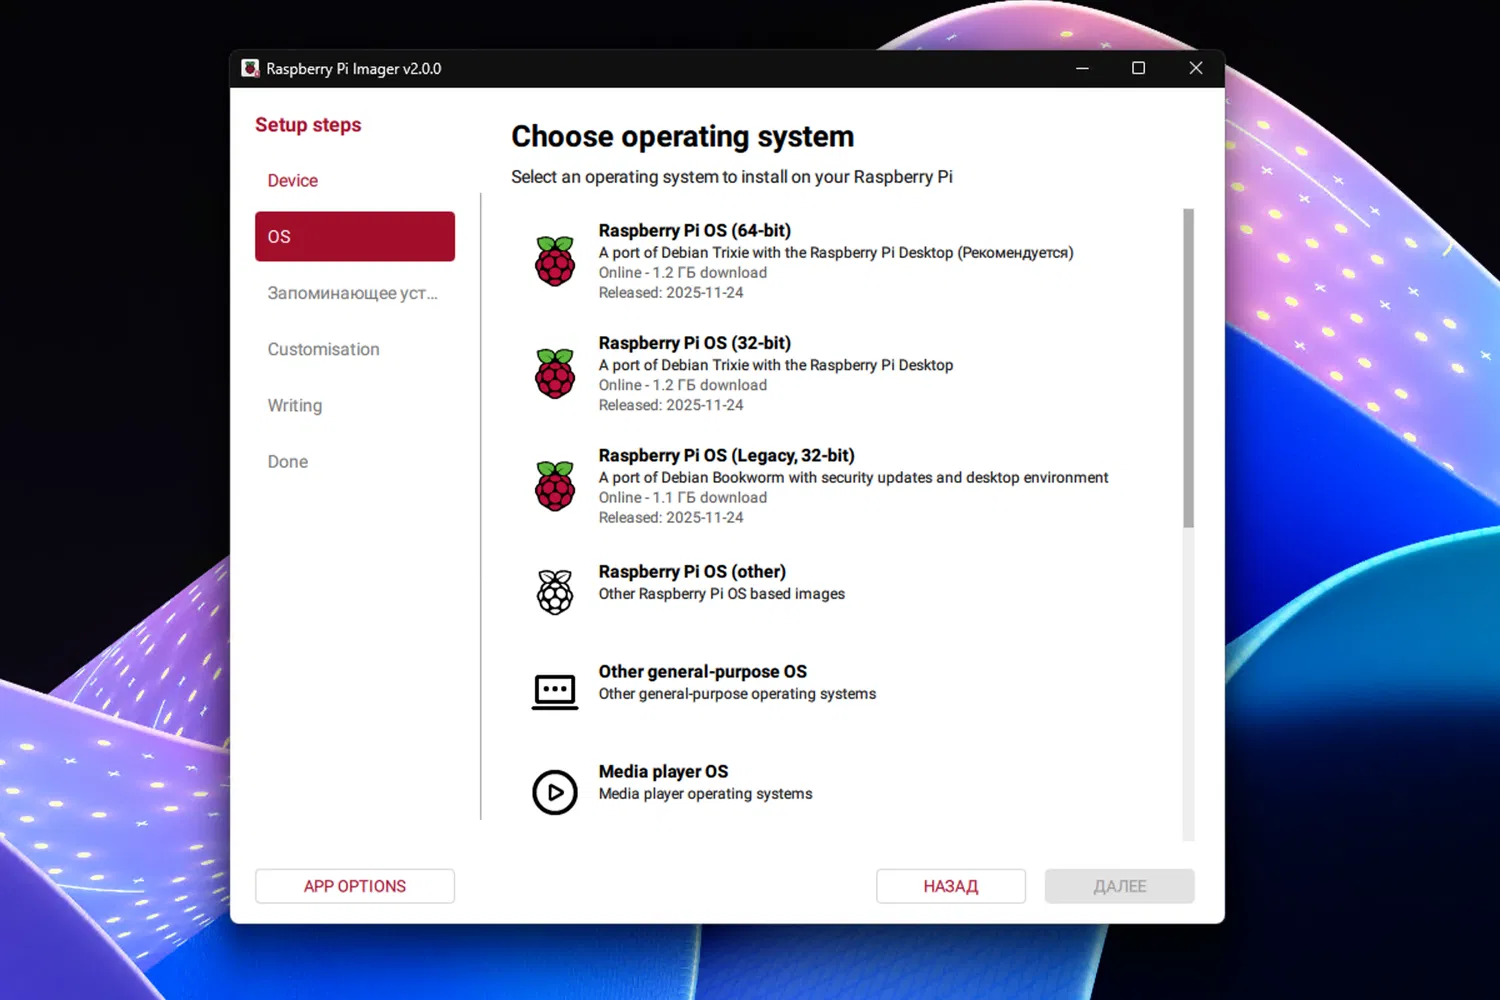1500x1000 pixels.
Task: Click the OS list vertical scrollbar
Action: 1188,368
